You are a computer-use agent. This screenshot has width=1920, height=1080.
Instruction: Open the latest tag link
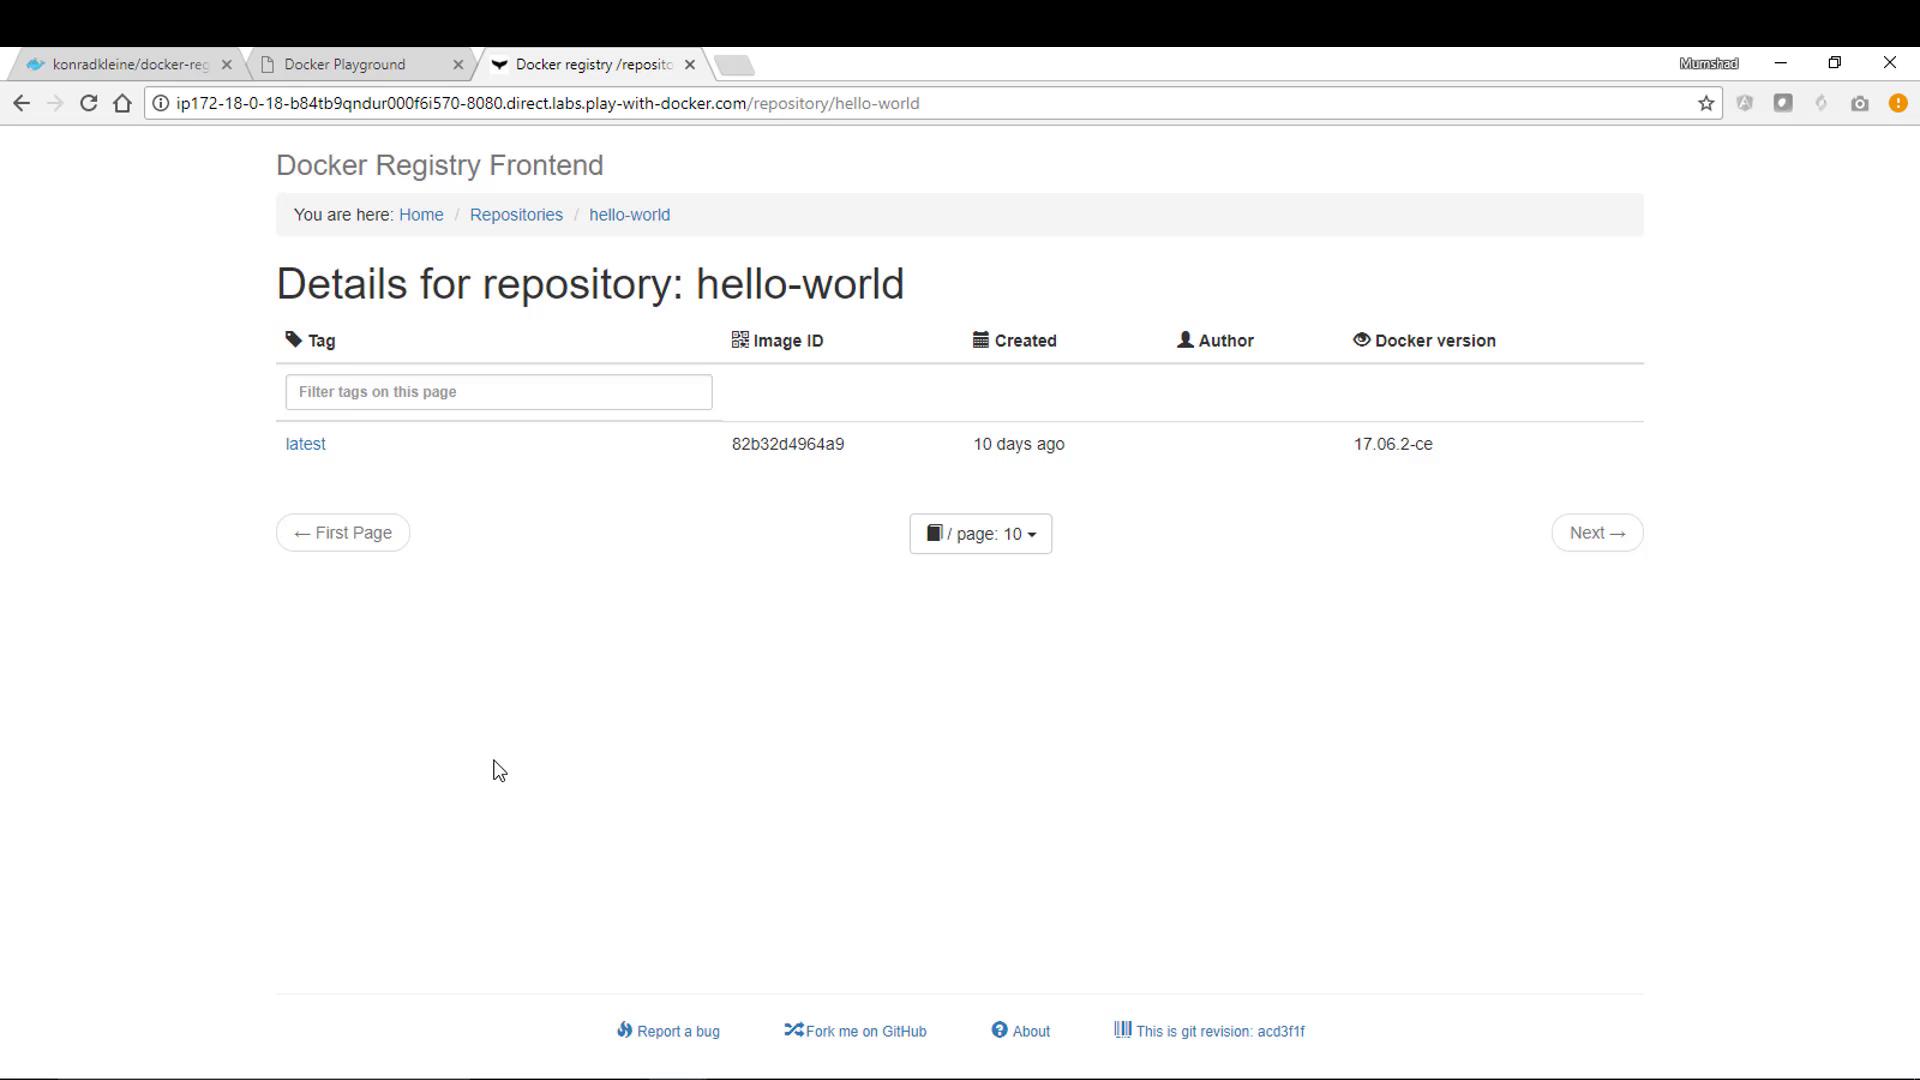coord(305,444)
